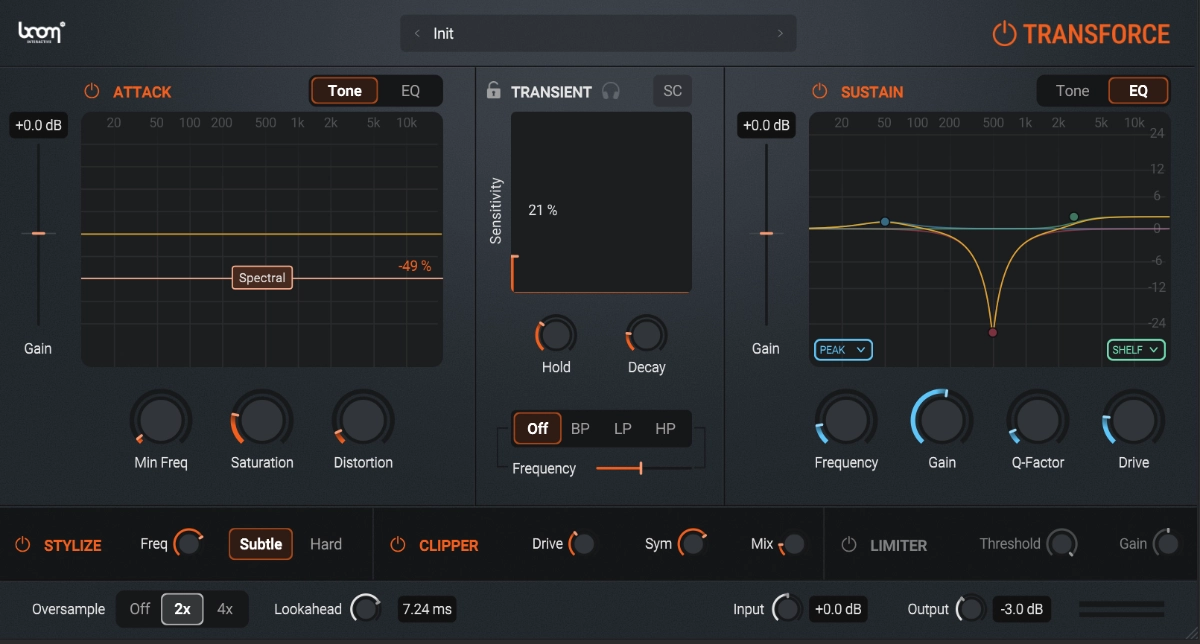Select the HP transient filter
Image resolution: width=1200 pixels, height=644 pixels.
(665, 429)
